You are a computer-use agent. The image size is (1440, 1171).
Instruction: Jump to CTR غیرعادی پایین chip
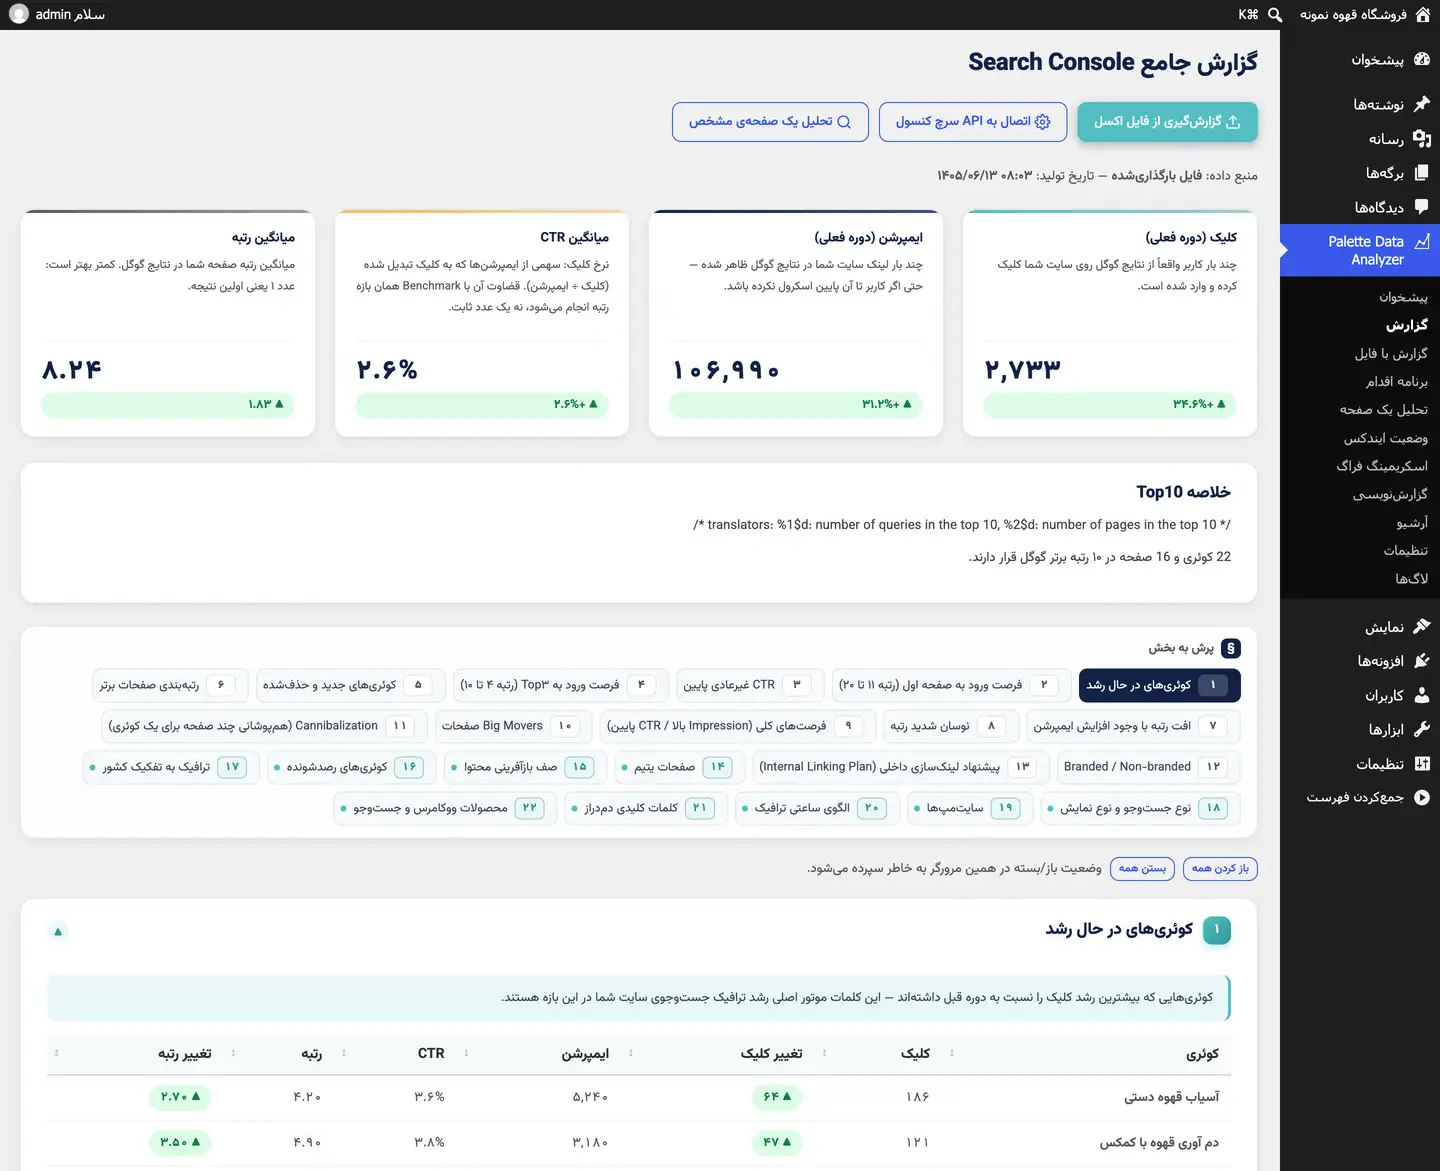(x=750, y=685)
